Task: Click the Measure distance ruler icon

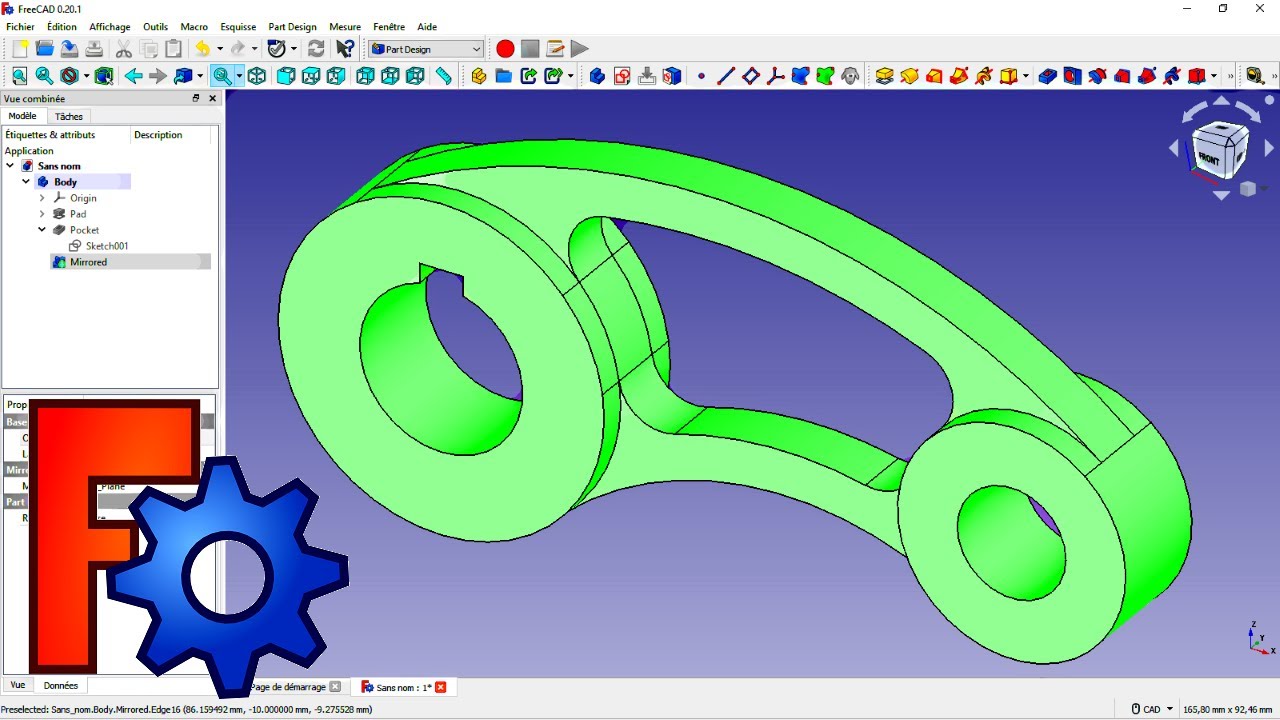Action: (x=444, y=76)
